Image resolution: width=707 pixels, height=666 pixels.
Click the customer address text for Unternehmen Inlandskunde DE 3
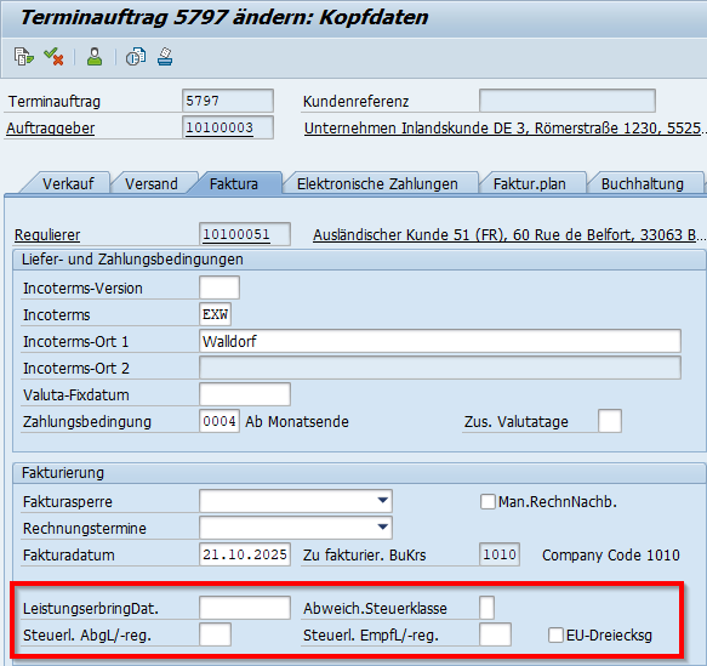click(x=500, y=128)
